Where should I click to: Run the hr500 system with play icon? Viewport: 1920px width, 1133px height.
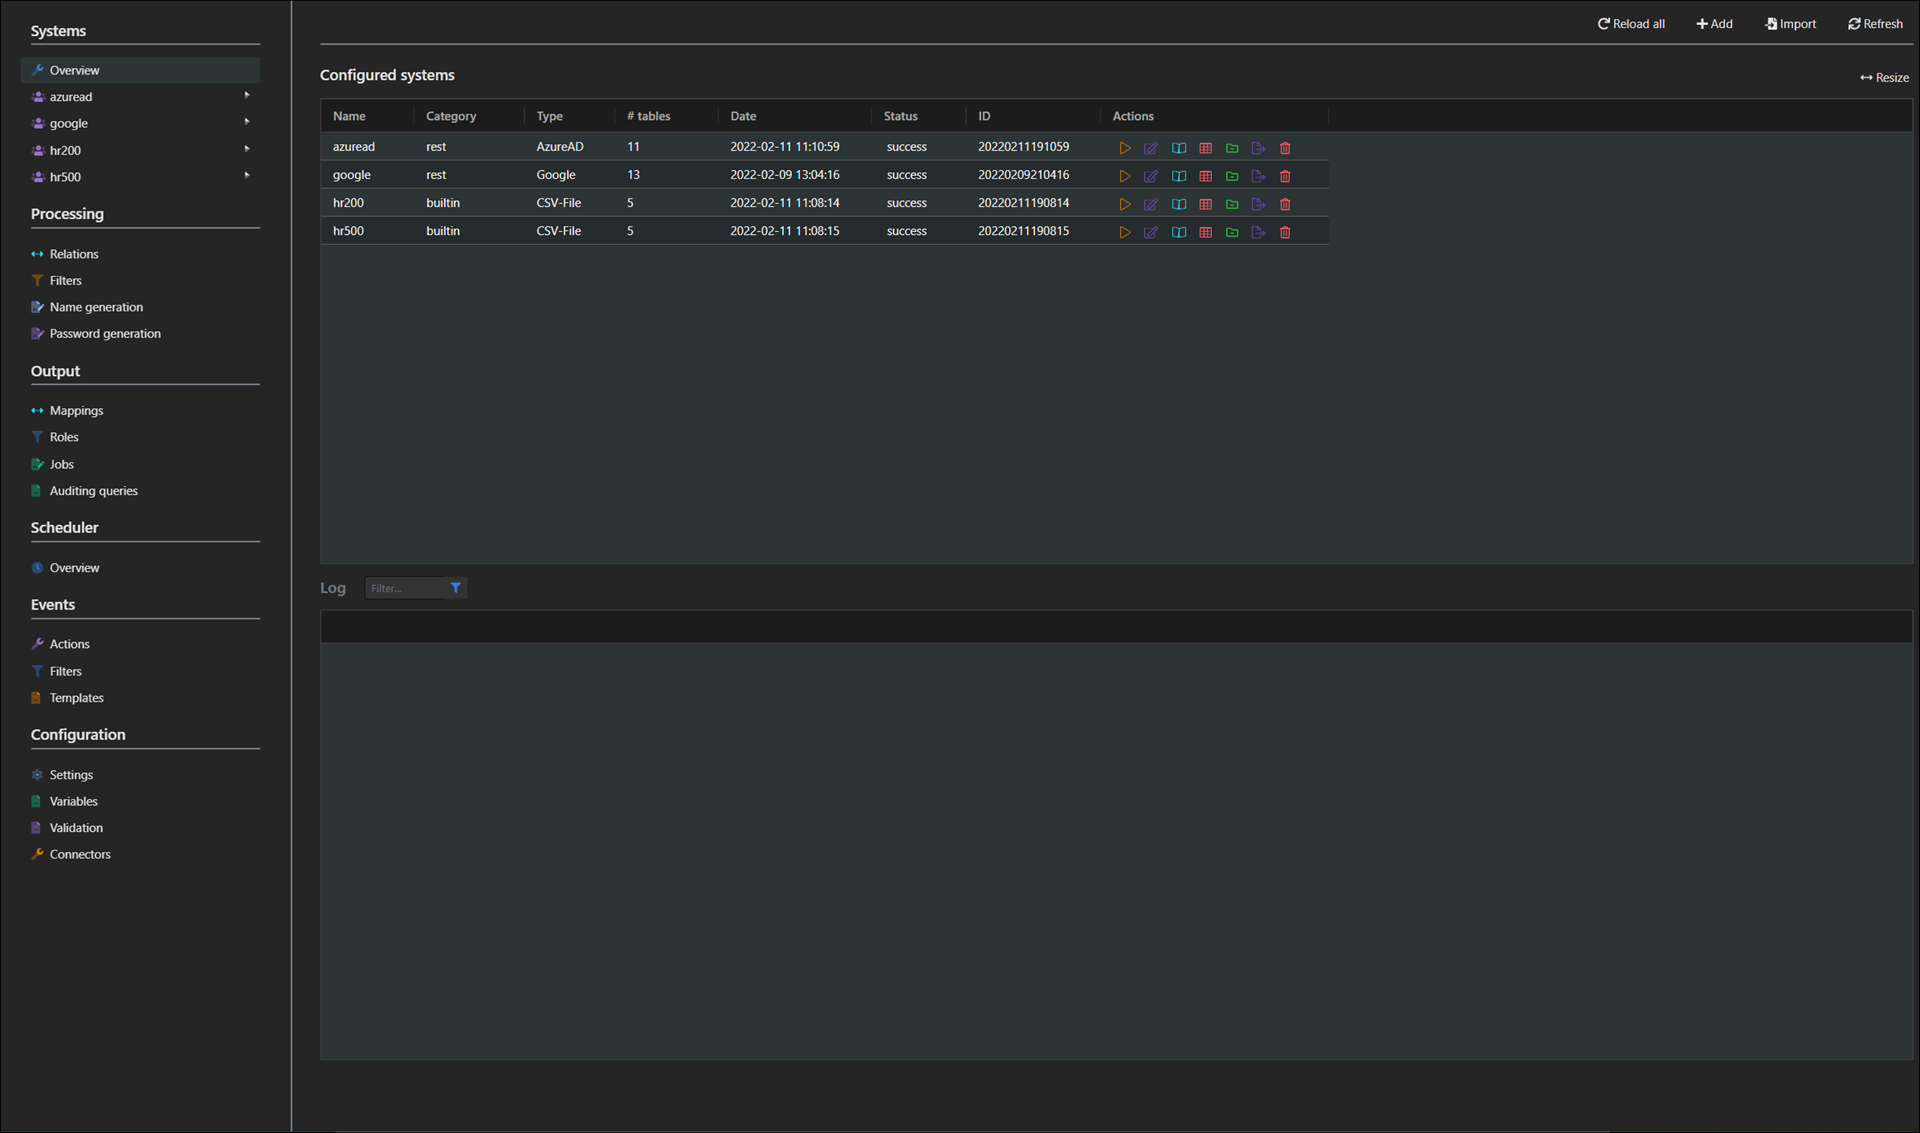point(1124,232)
